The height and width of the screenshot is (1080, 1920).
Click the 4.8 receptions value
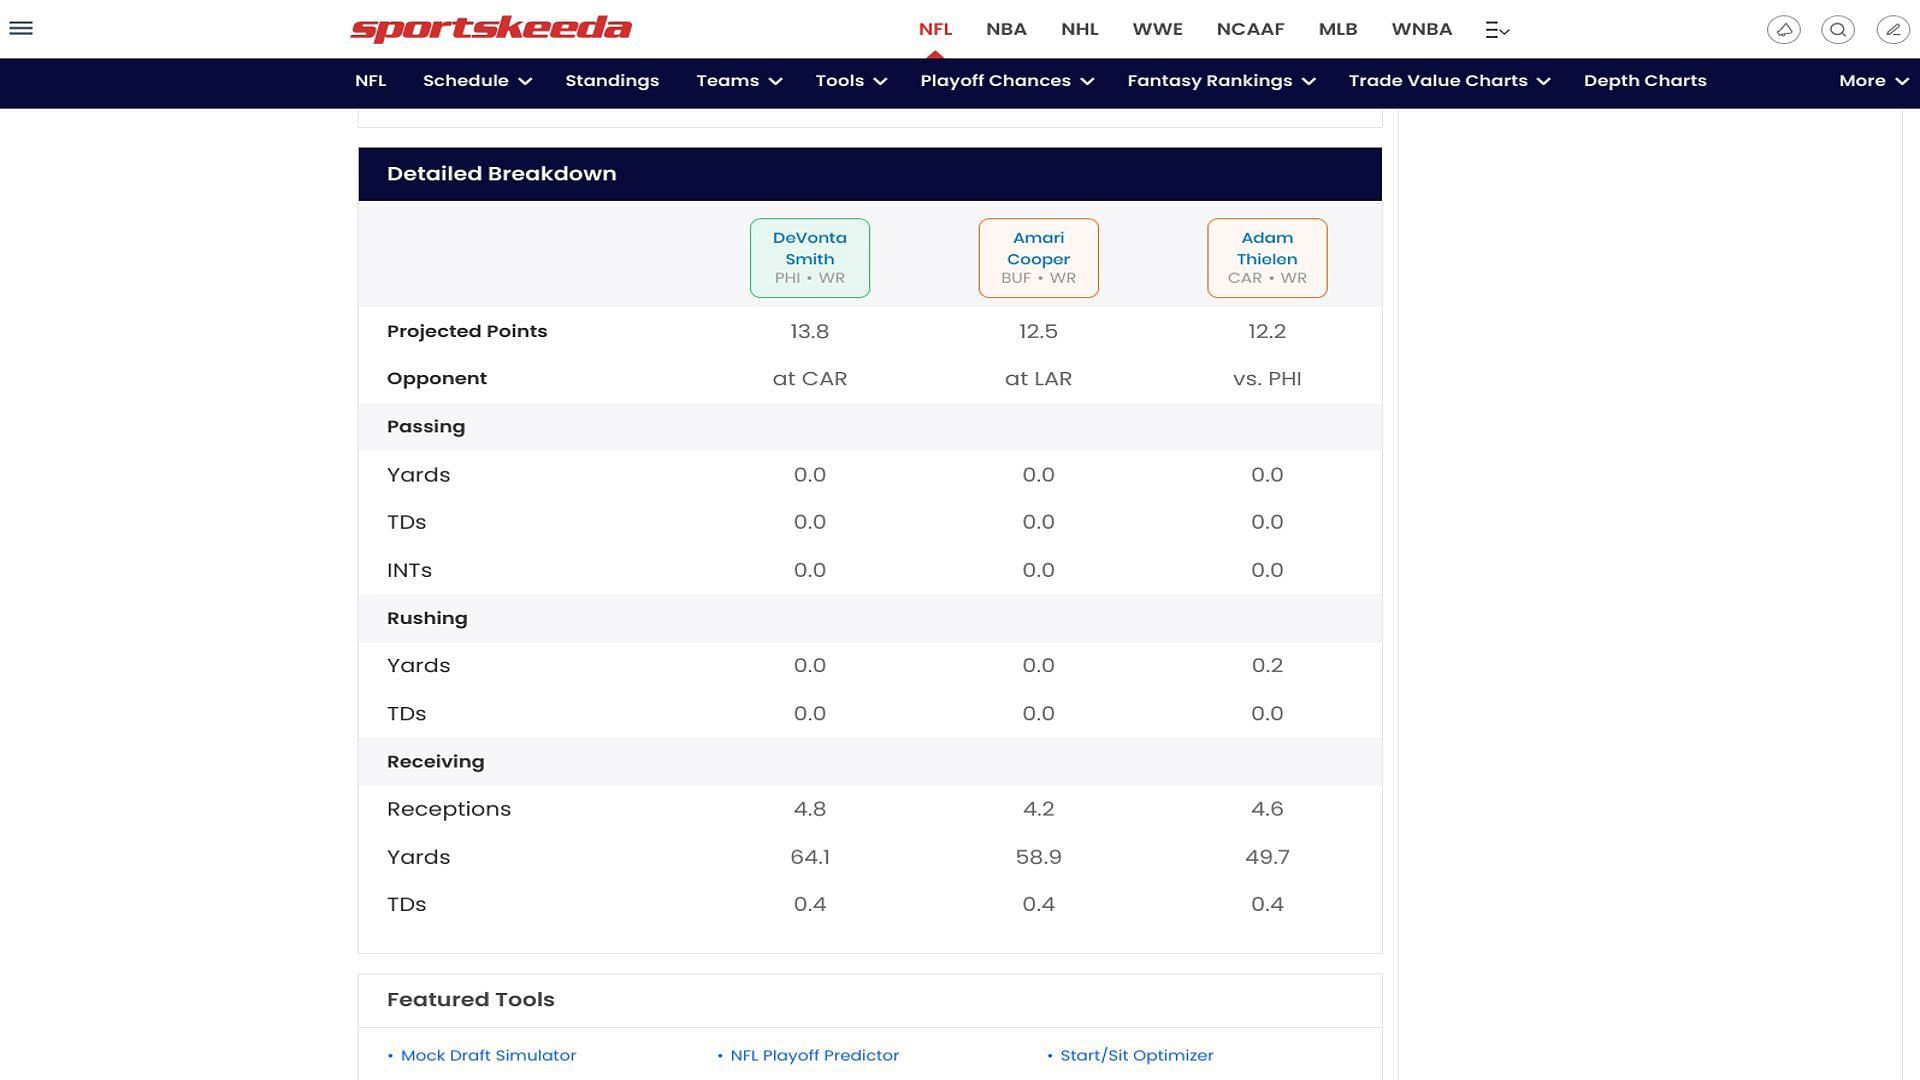[810, 809]
